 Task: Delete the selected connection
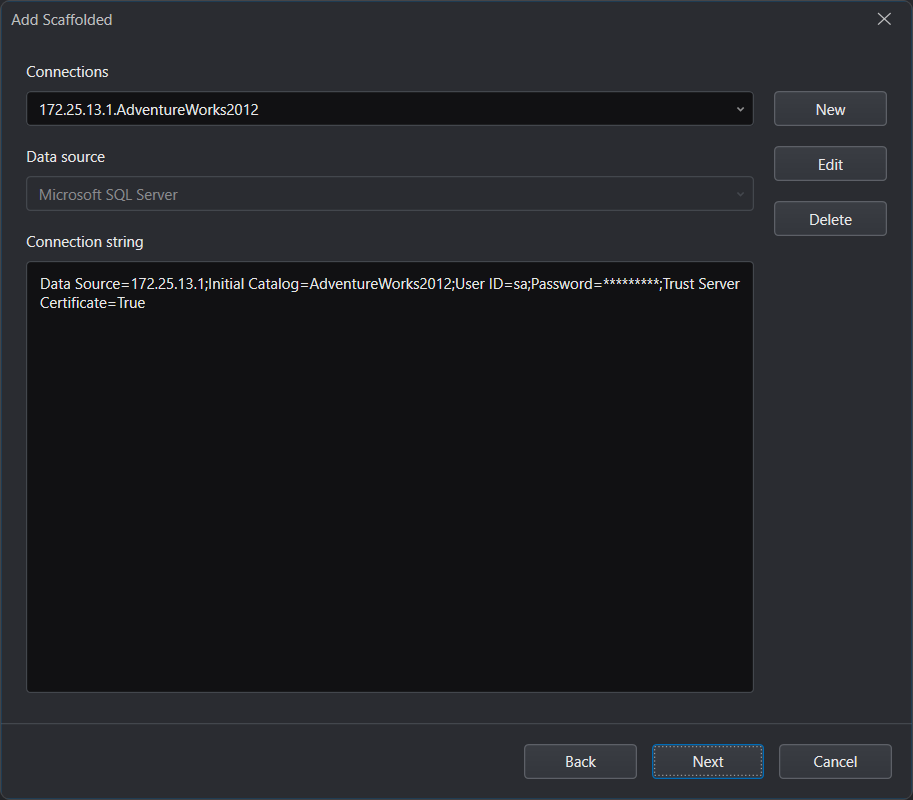[x=830, y=219]
